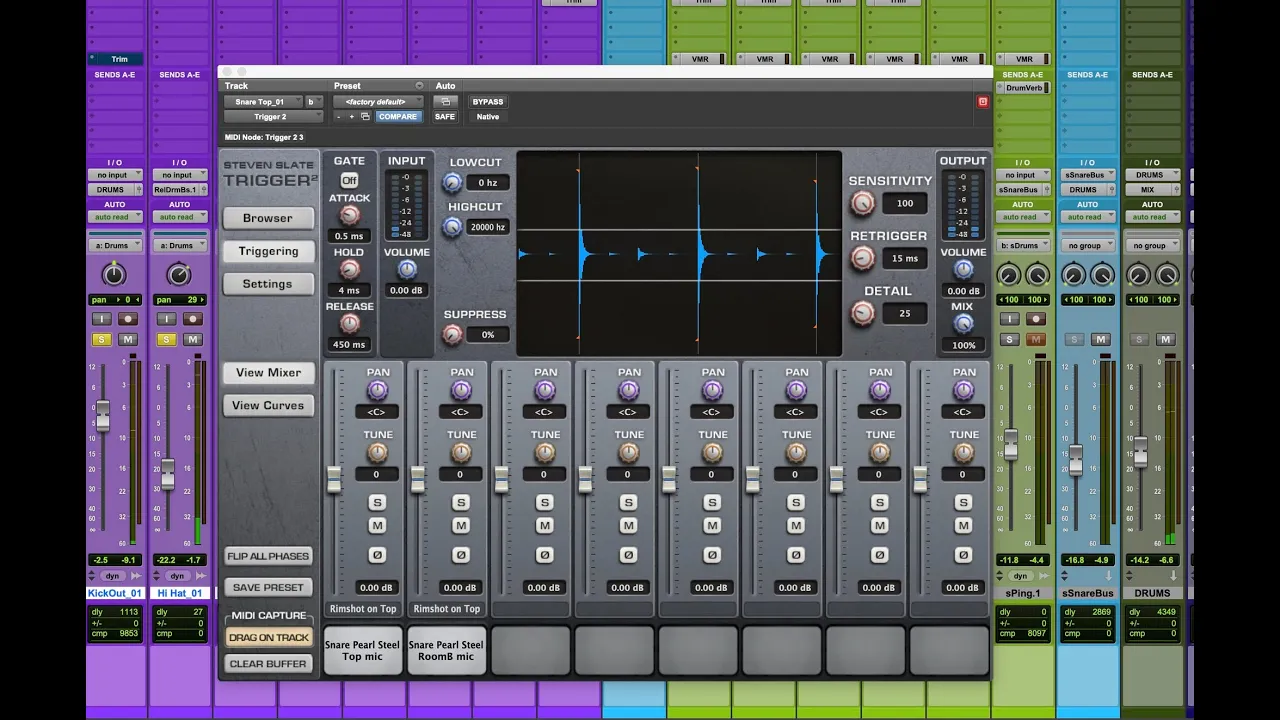Toggle the Gate Off switch
The width and height of the screenshot is (1280, 720).
(x=349, y=180)
